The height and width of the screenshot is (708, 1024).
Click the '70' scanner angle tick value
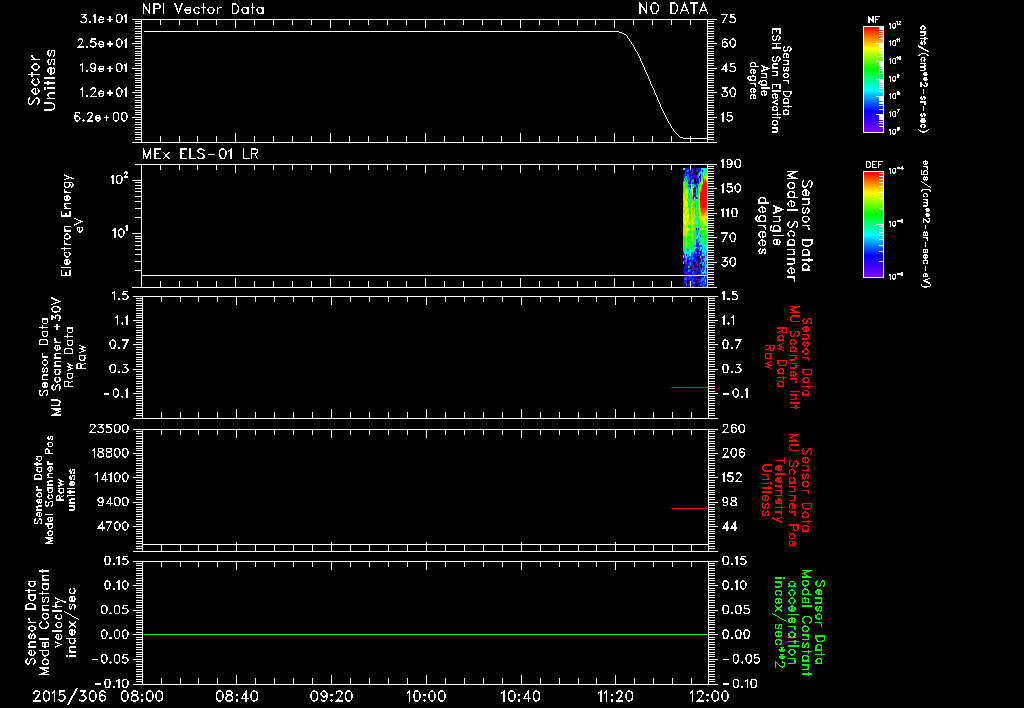click(729, 237)
